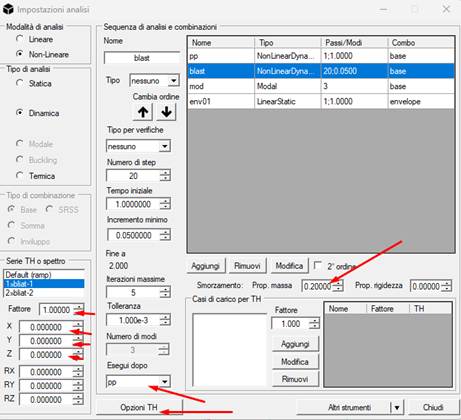The image size is (461, 420).
Task: Click the Z direction value field
Action: (x=46, y=355)
